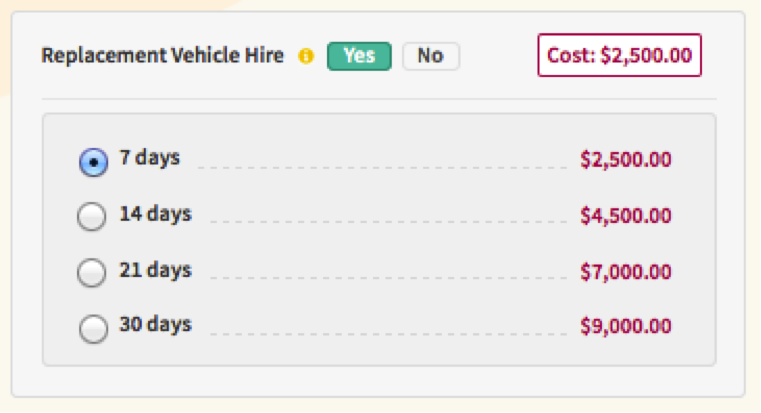The height and width of the screenshot is (413, 761).
Task: Click the Cost: $2,500.00 summary box
Action: (x=620, y=56)
